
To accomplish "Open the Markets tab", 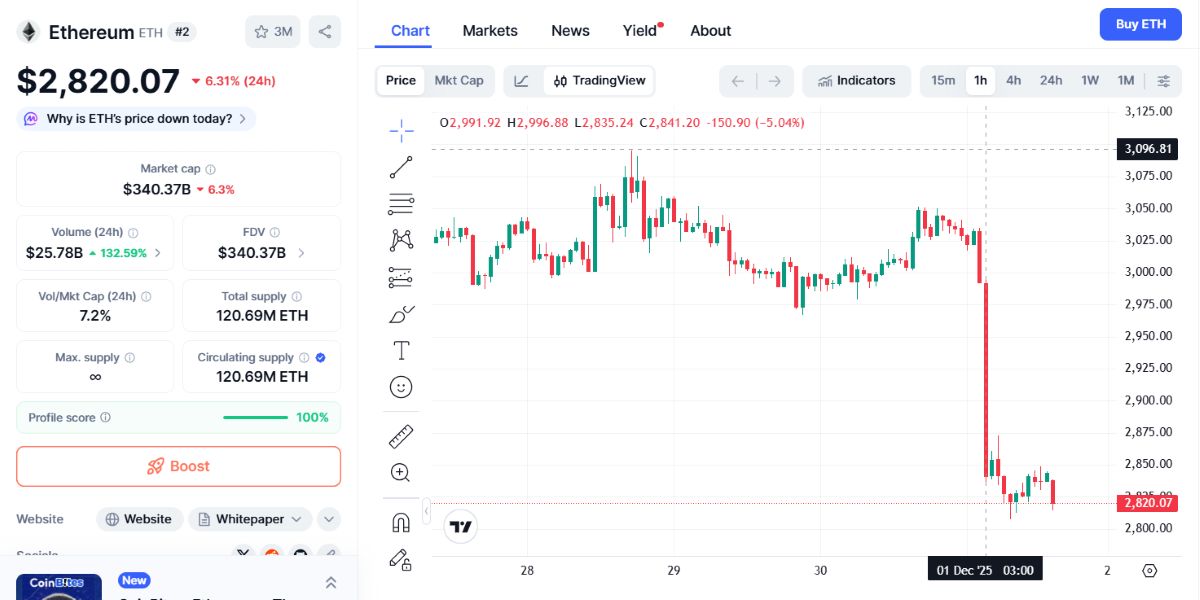I will point(490,31).
